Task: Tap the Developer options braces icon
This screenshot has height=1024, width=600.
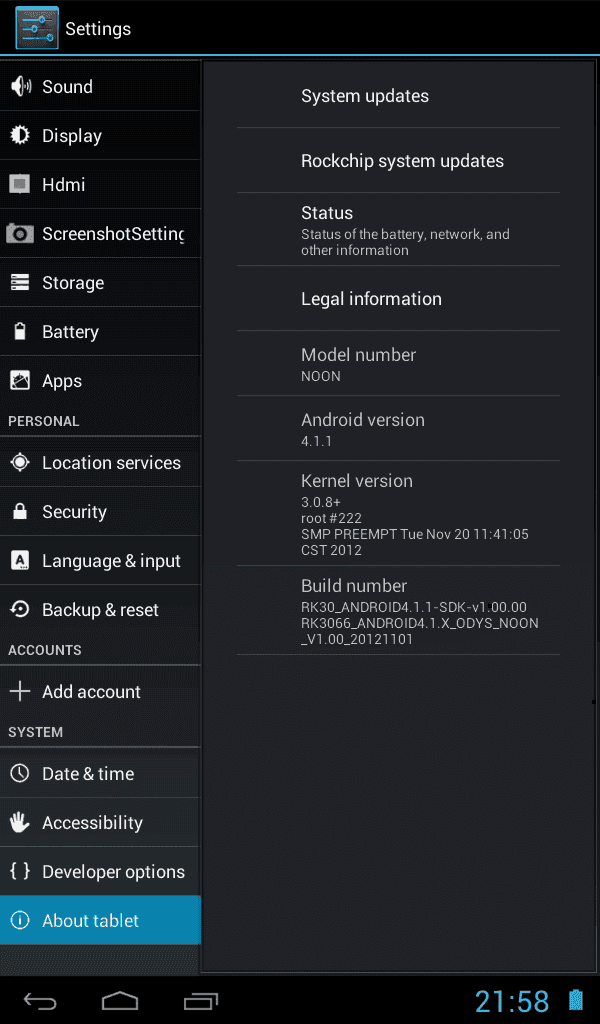Action: tap(20, 871)
